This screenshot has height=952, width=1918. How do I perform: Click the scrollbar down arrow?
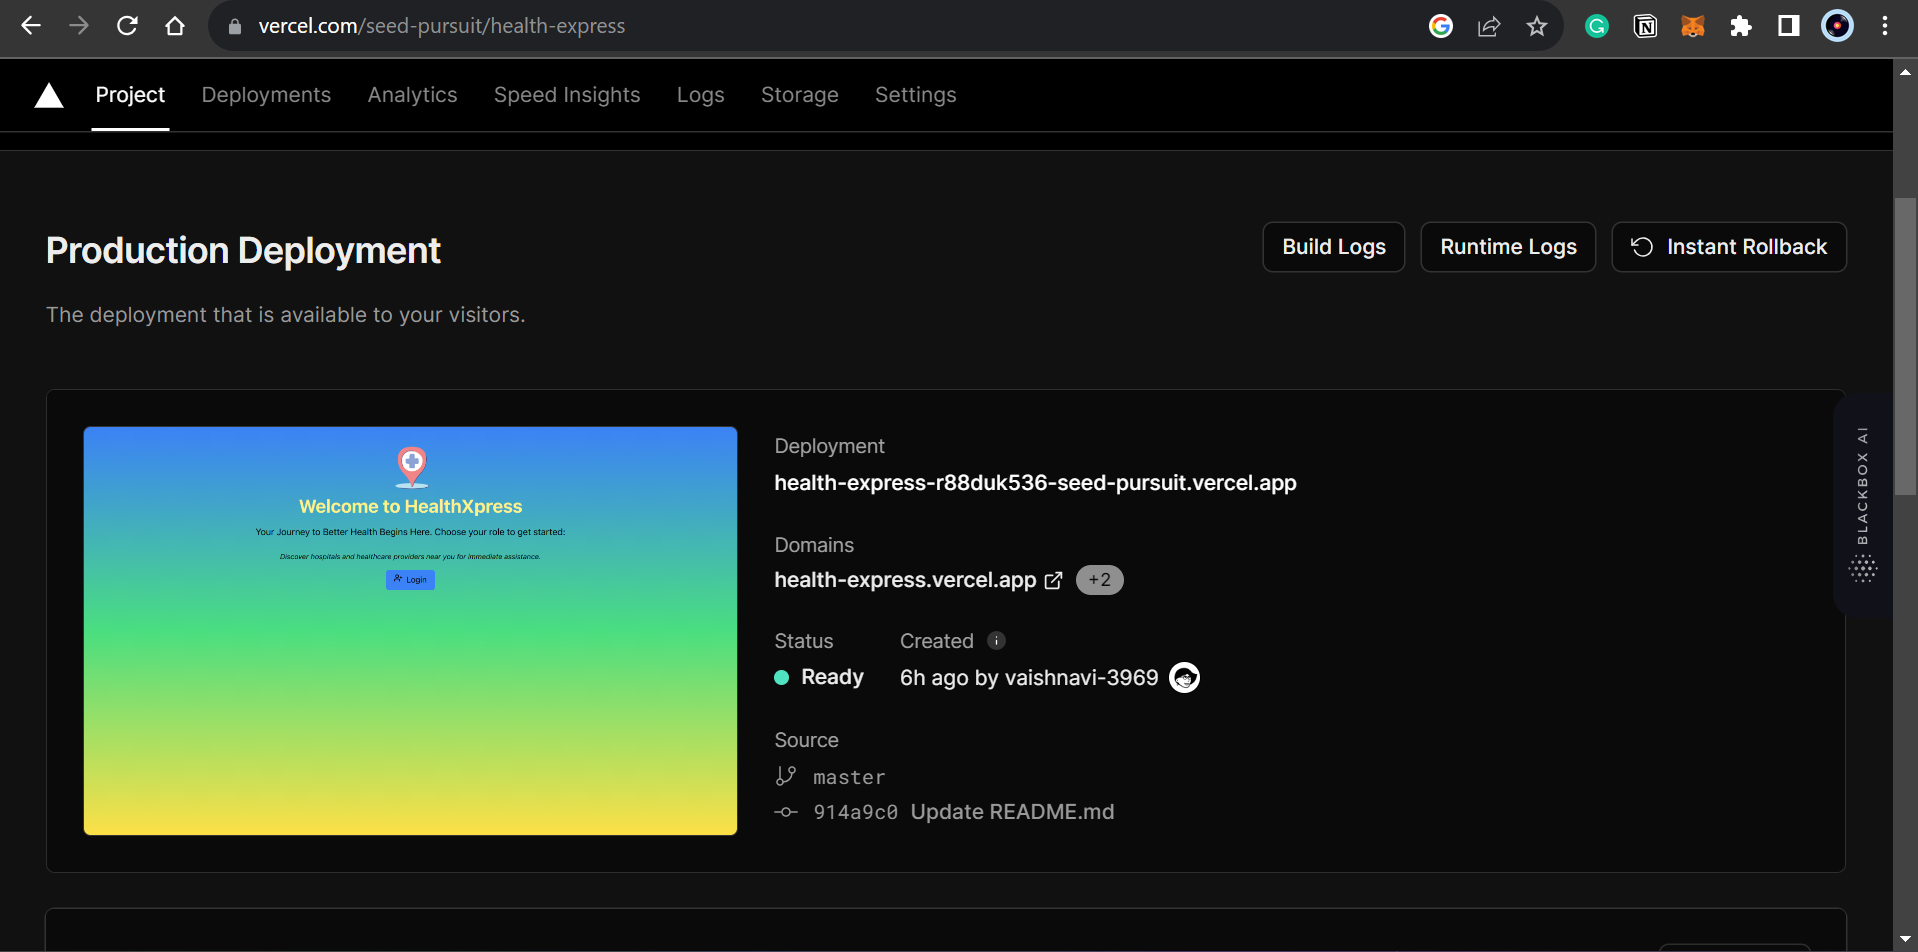click(1906, 940)
